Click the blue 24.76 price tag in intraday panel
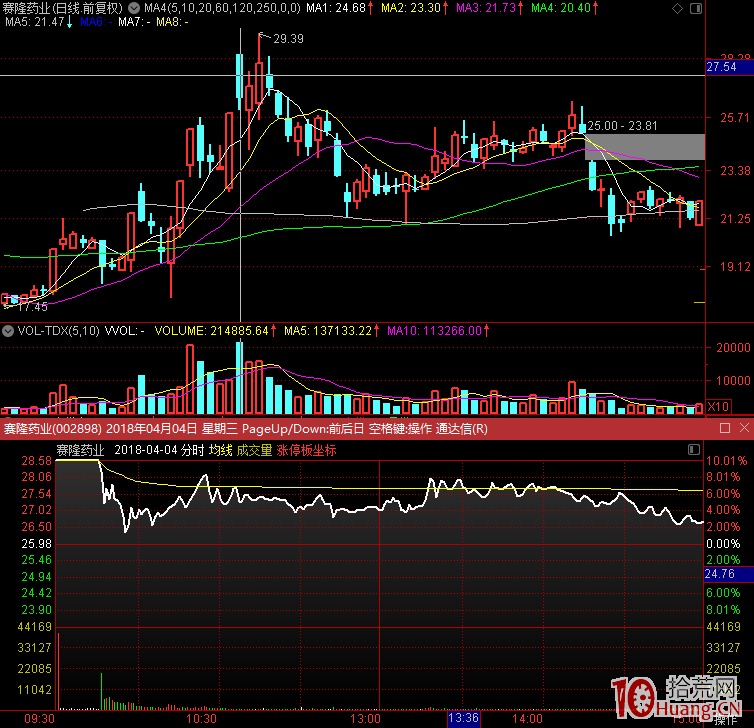754x728 pixels. (x=720, y=575)
